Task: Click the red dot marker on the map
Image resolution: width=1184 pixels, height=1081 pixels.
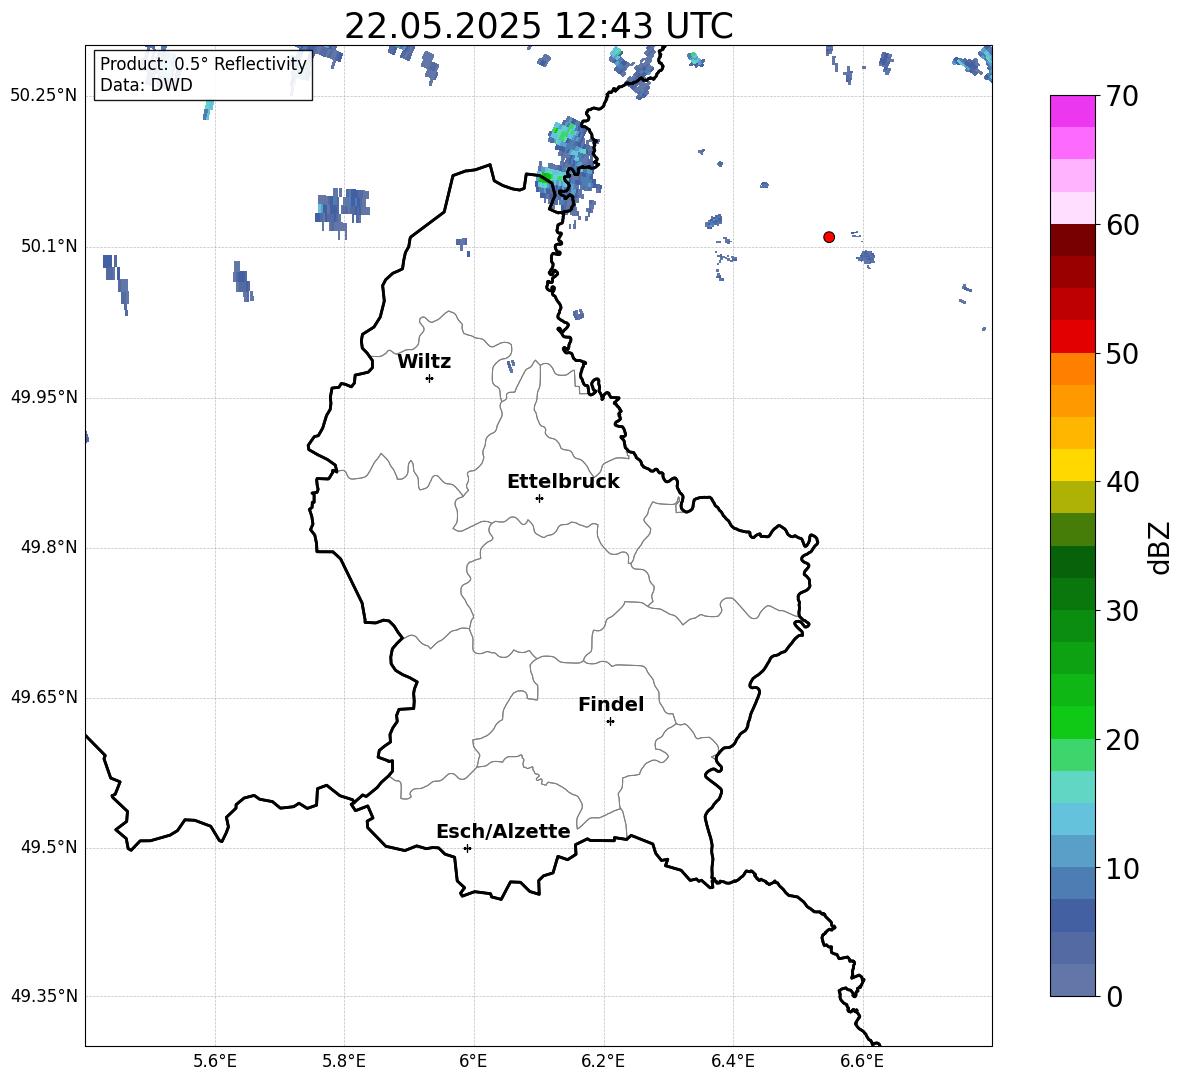Action: click(x=829, y=237)
